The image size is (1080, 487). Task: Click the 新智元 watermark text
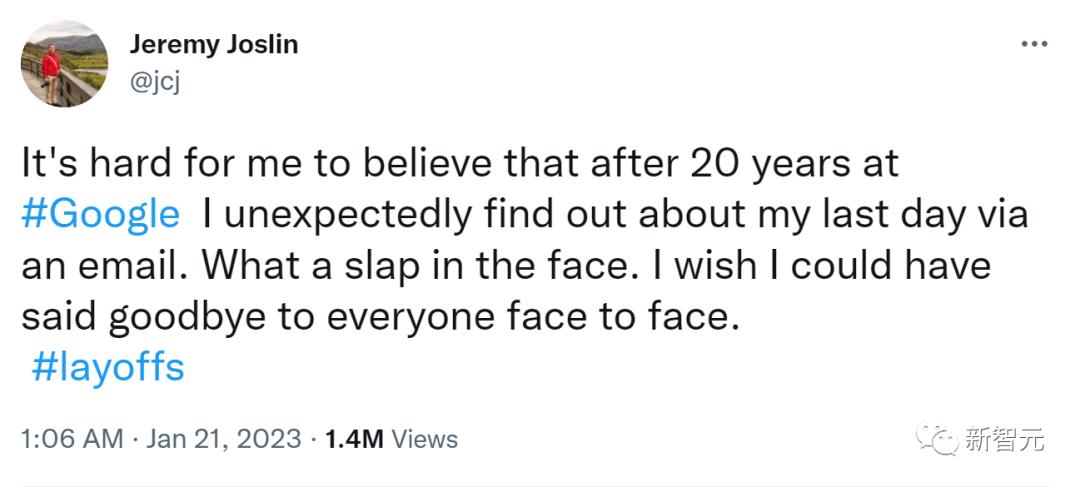(1004, 438)
